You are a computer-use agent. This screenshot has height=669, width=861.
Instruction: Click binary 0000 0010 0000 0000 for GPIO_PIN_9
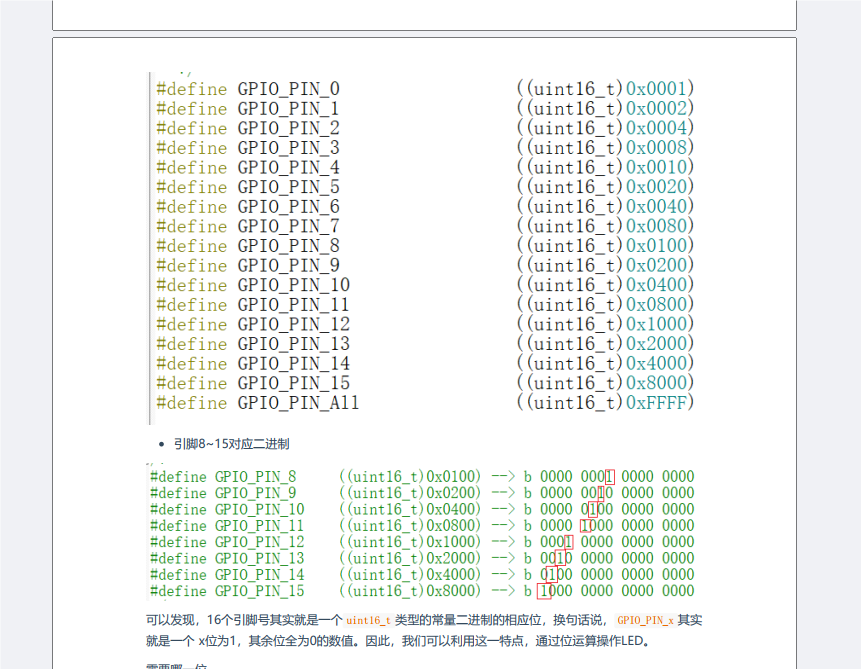(x=617, y=493)
